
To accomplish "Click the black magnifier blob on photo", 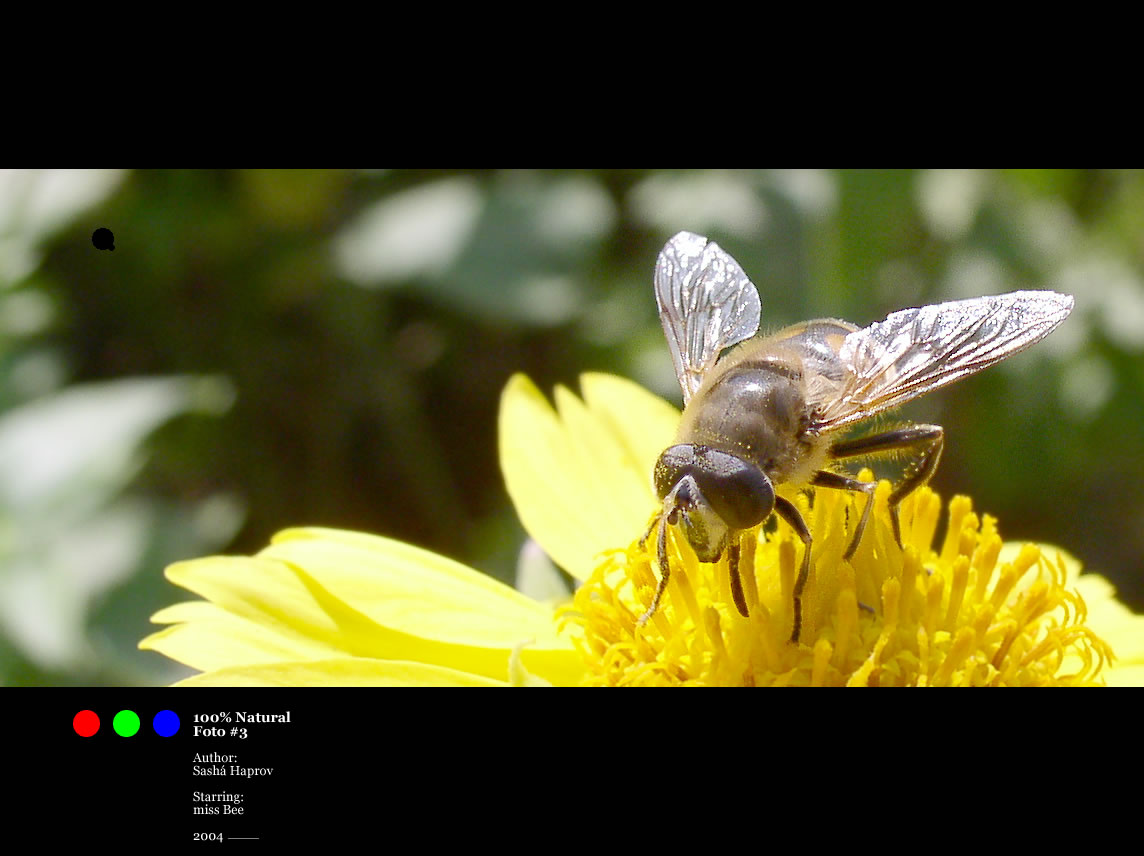I will click(x=103, y=239).
